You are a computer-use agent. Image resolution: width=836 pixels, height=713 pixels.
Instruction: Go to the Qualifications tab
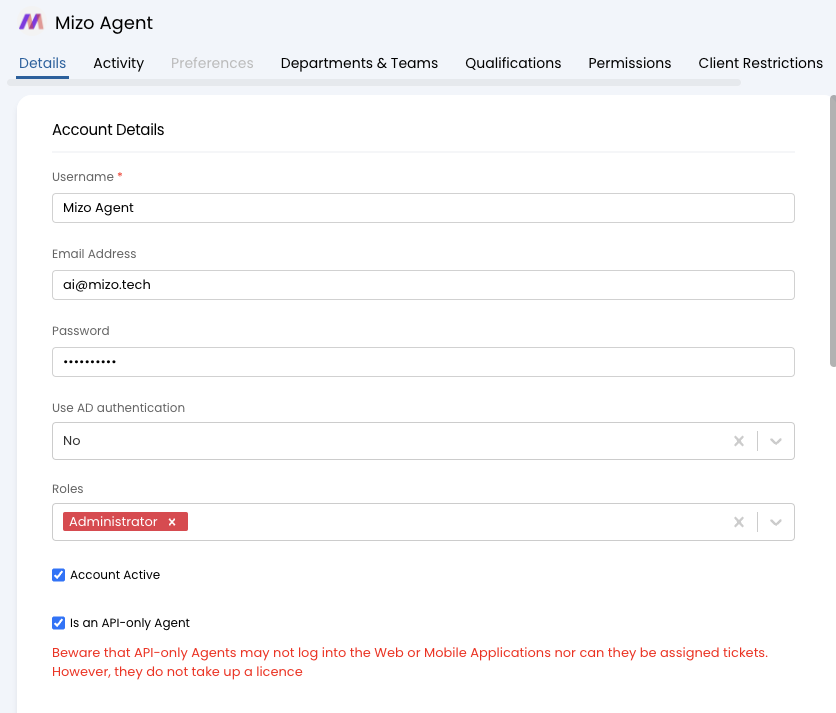click(x=513, y=63)
